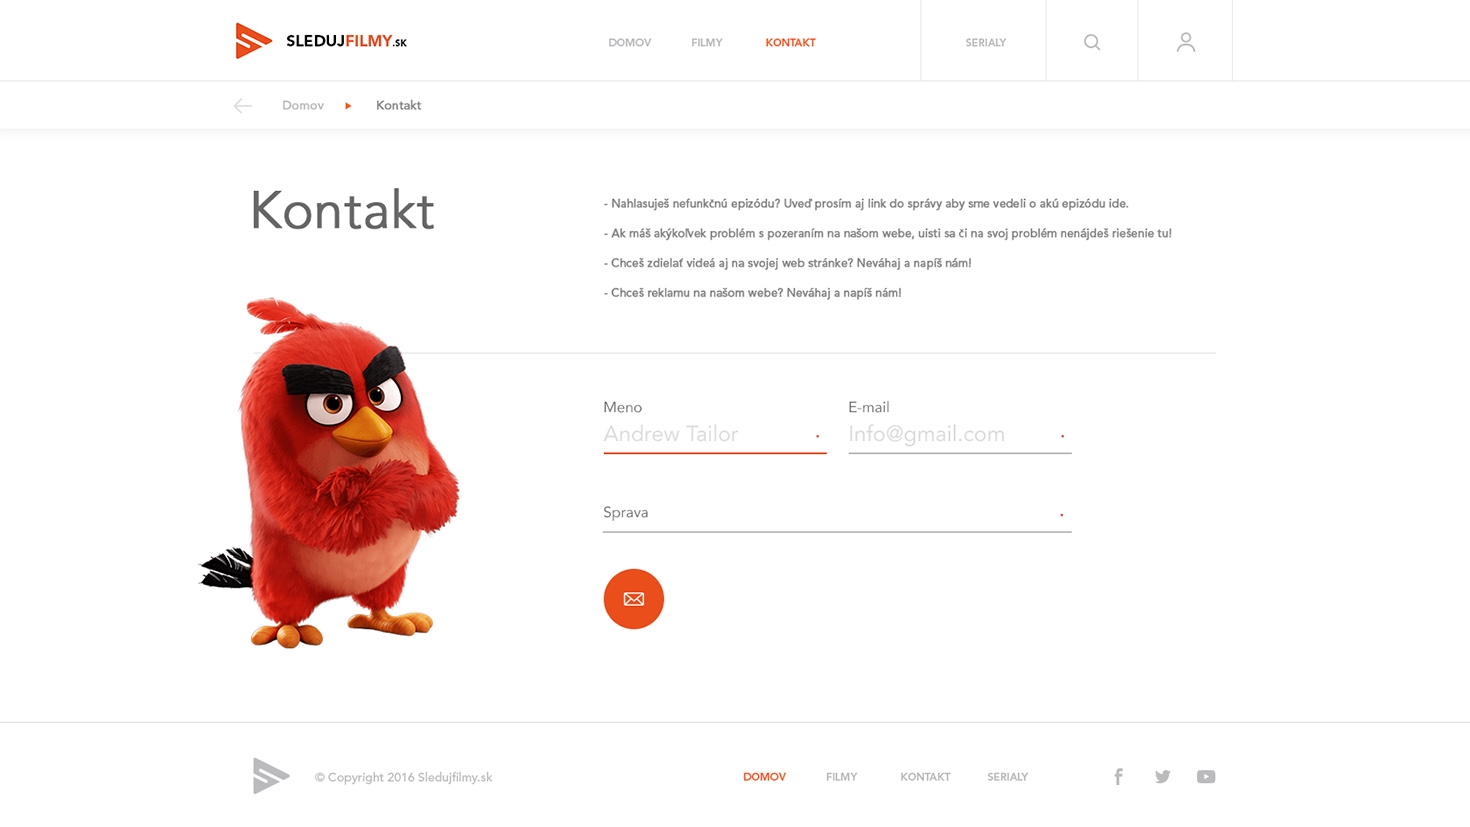Open SERIALY in header
Image resolution: width=1470 pixels, height=827 pixels.
pos(985,43)
